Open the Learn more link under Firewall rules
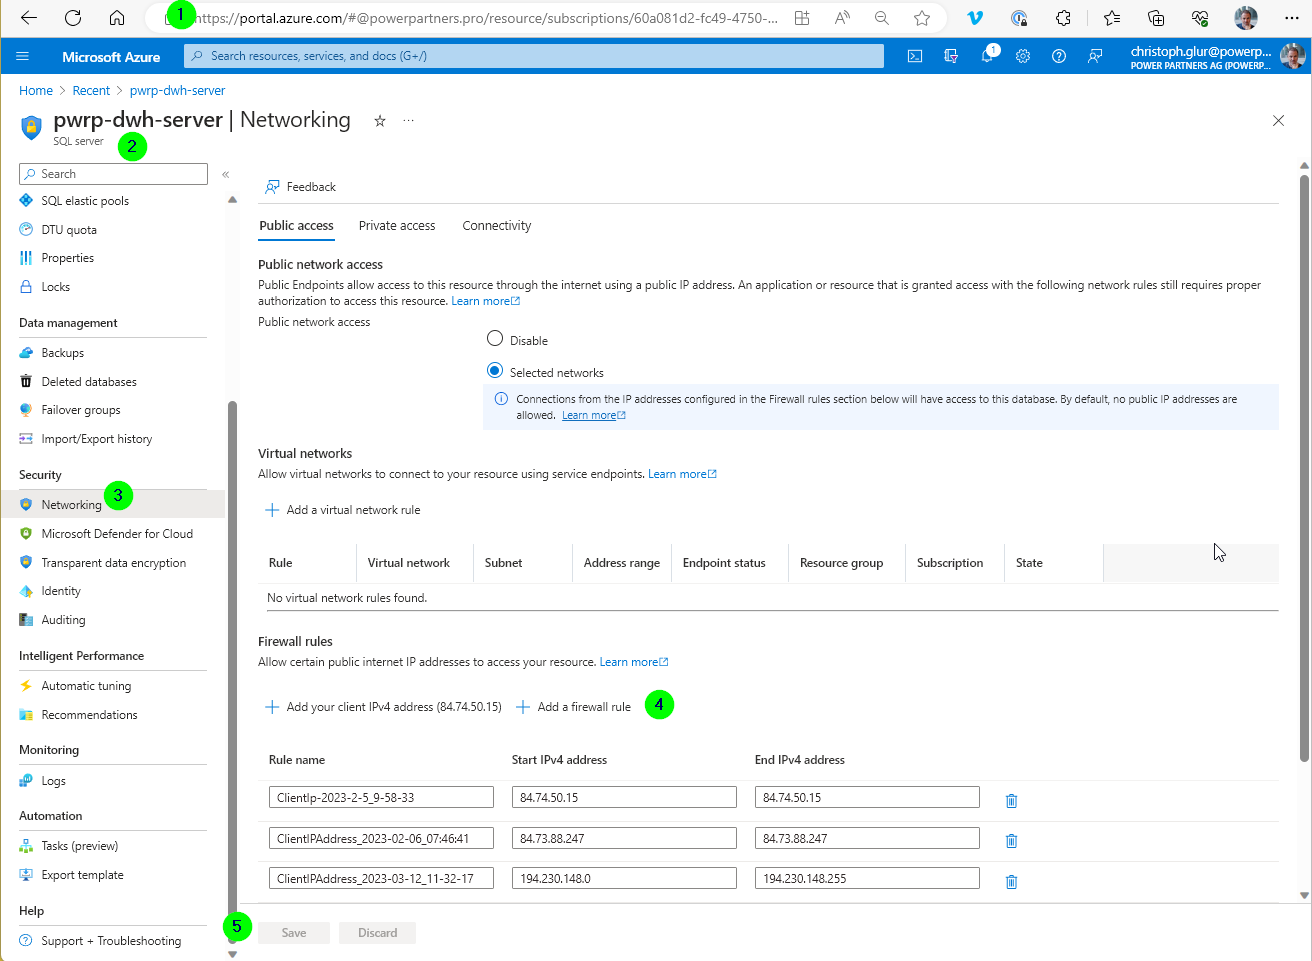Image resolution: width=1312 pixels, height=961 pixels. pos(633,662)
